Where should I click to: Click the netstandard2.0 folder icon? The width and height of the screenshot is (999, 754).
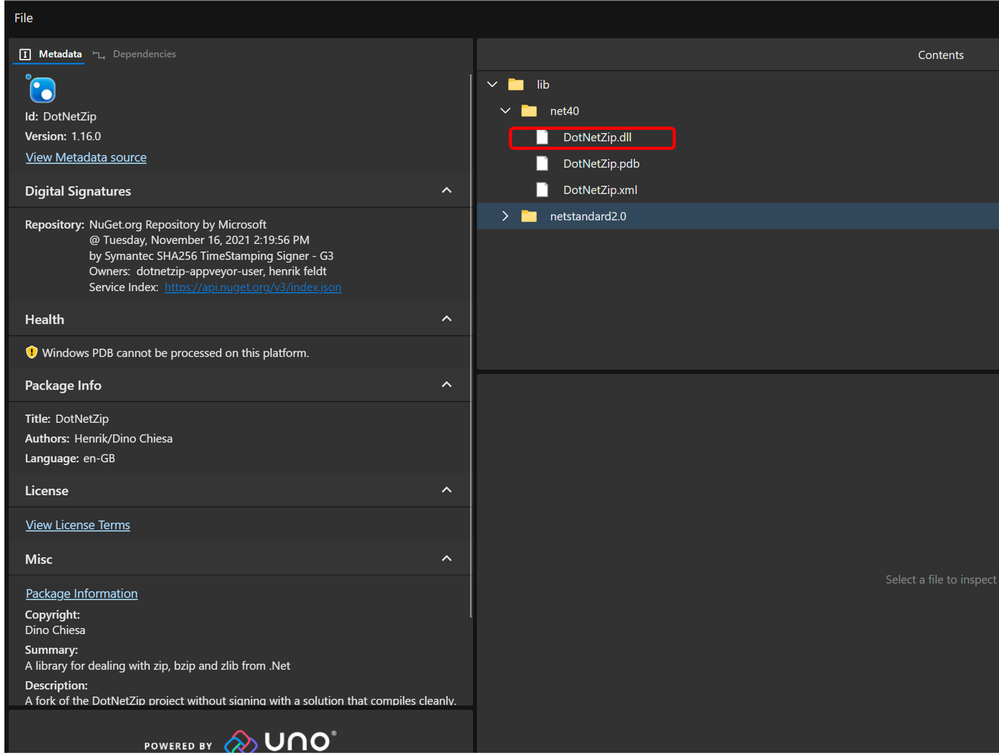pyautogui.click(x=529, y=216)
